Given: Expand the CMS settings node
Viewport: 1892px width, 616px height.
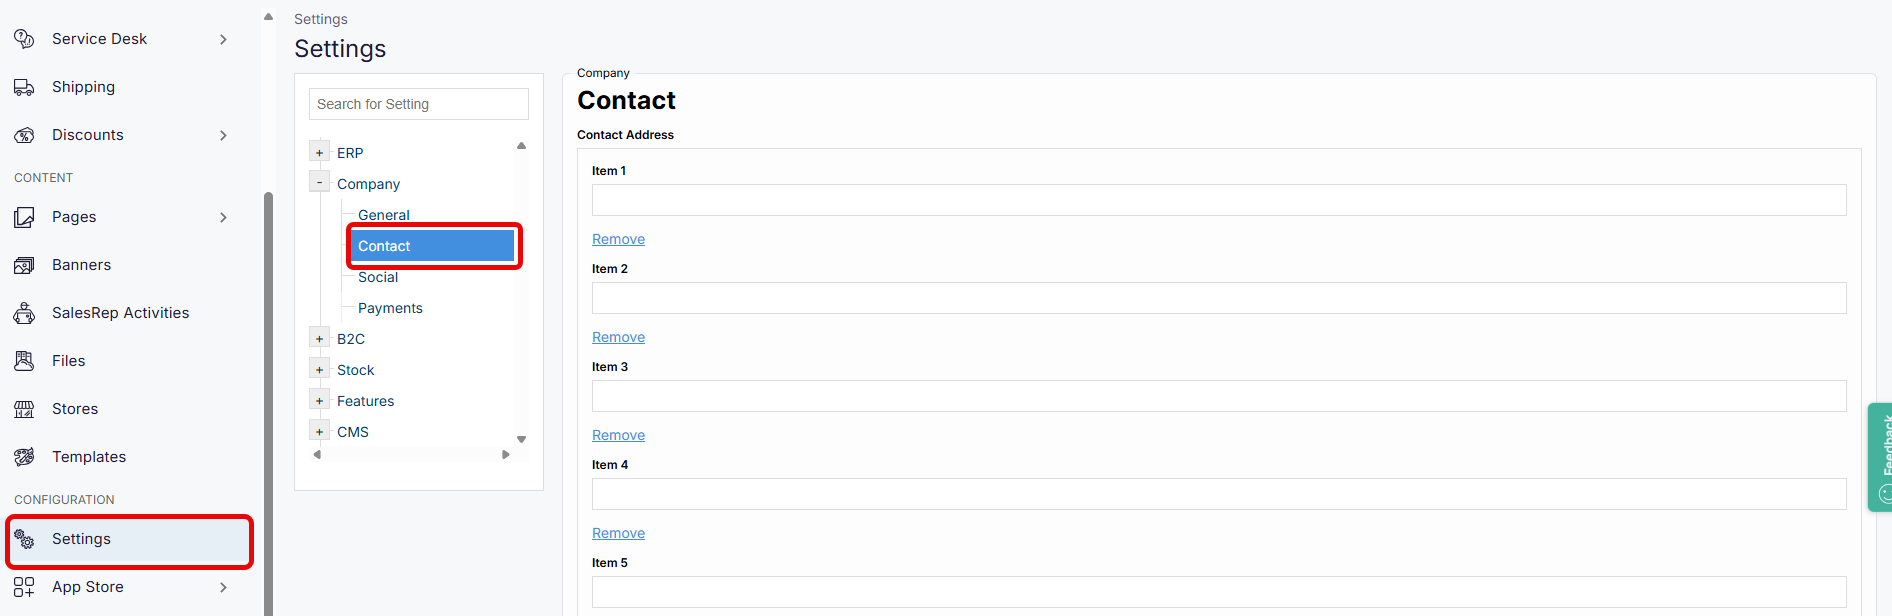Looking at the screenshot, I should coord(319,430).
